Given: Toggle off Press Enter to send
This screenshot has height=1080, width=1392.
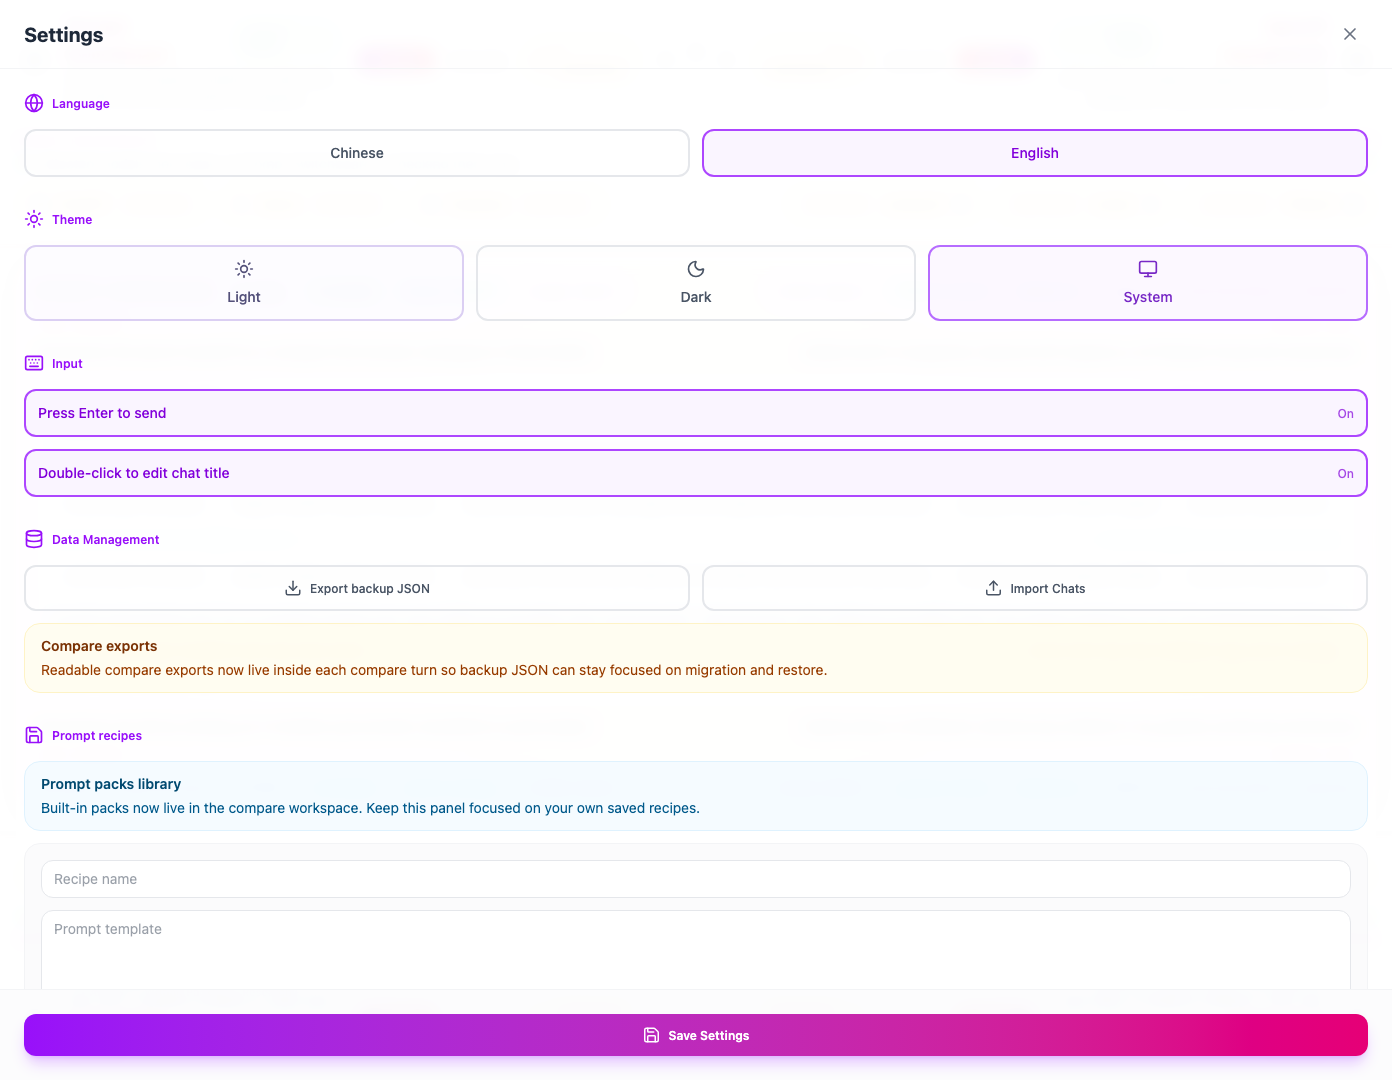Looking at the screenshot, I should (x=696, y=413).
